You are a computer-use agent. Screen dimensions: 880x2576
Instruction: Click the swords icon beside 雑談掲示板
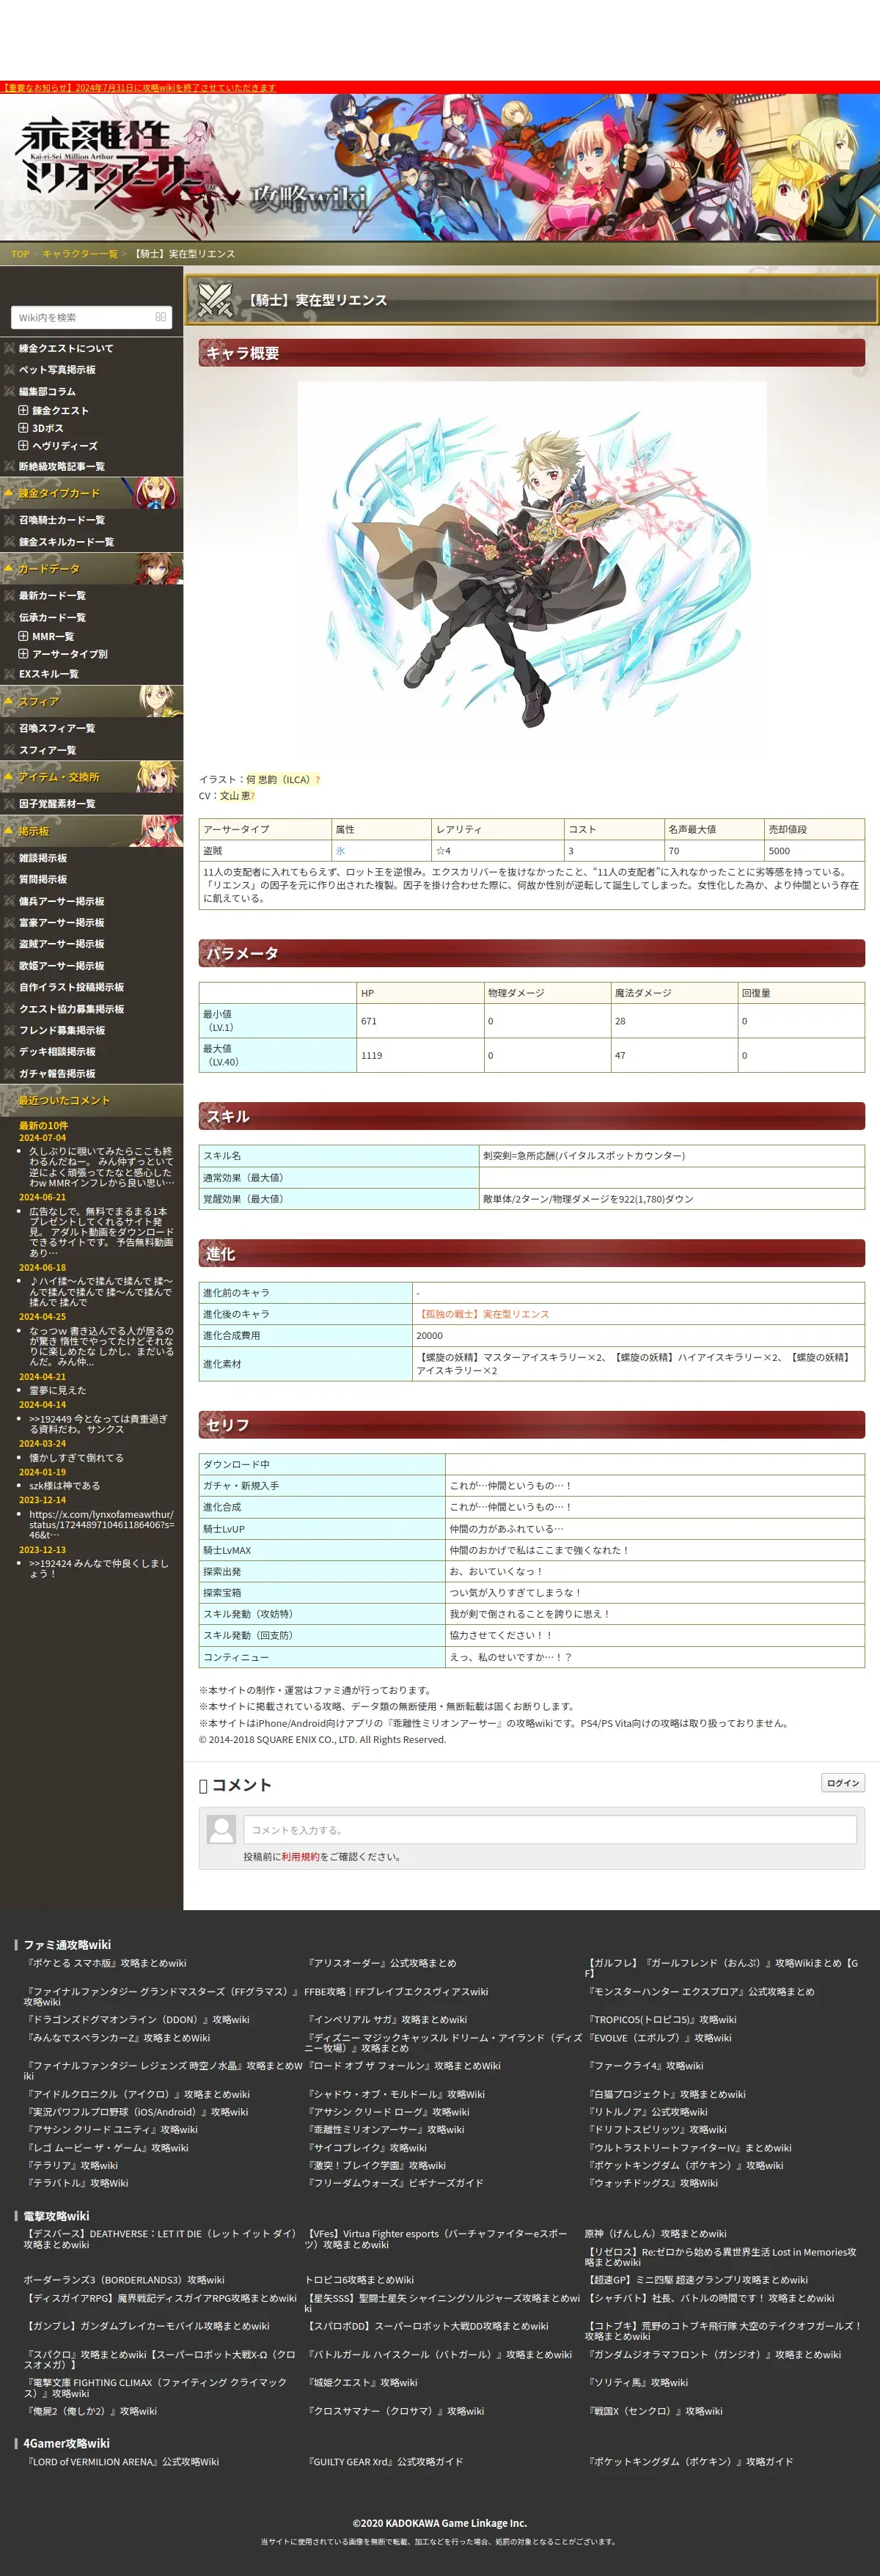tap(9, 858)
